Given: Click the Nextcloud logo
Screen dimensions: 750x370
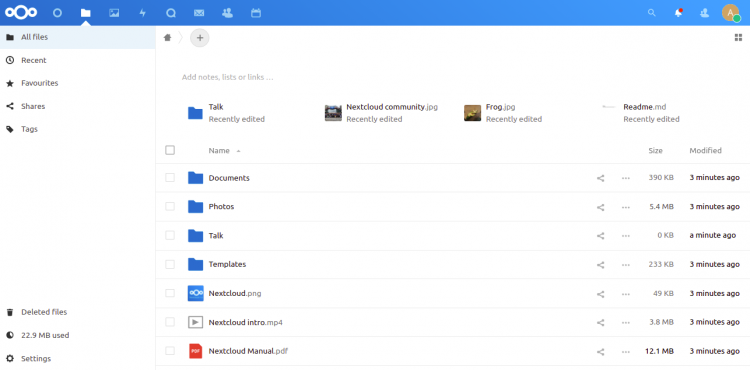Looking at the screenshot, I should point(21,13).
